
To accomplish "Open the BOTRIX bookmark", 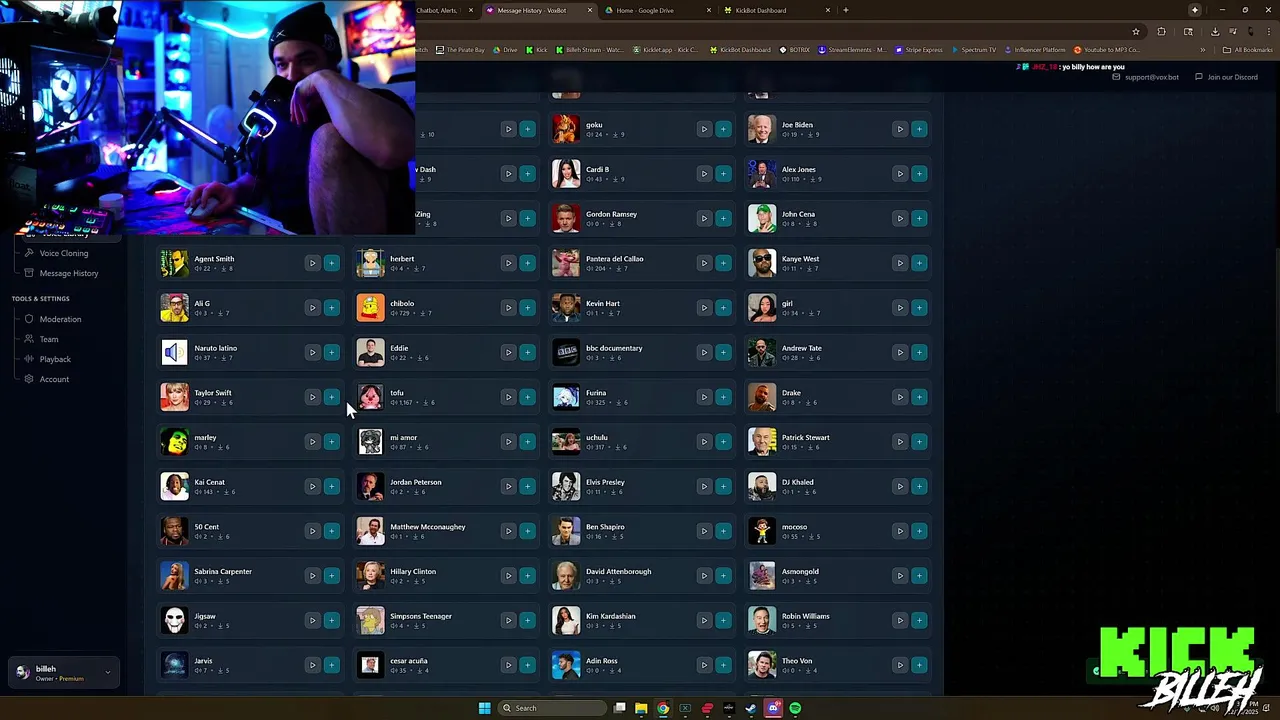I will pos(795,50).
